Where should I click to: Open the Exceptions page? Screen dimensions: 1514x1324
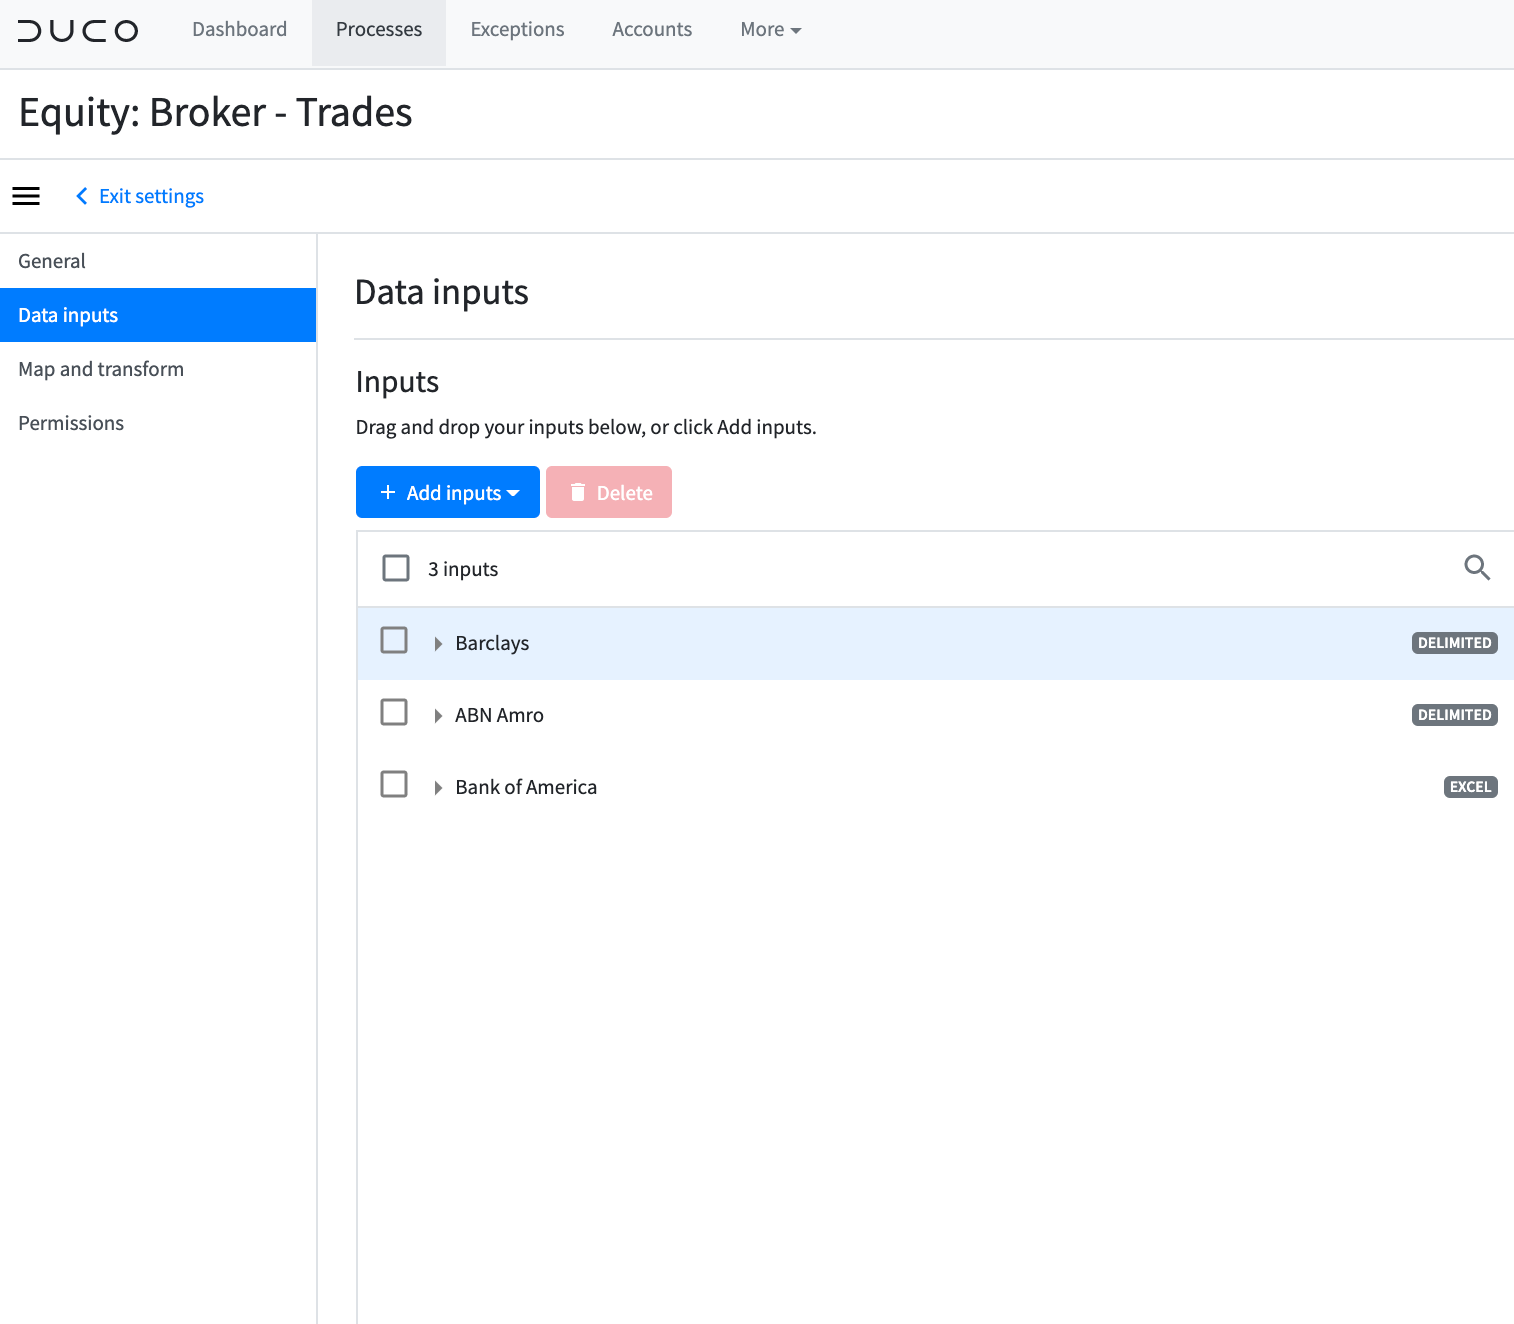[x=517, y=29]
